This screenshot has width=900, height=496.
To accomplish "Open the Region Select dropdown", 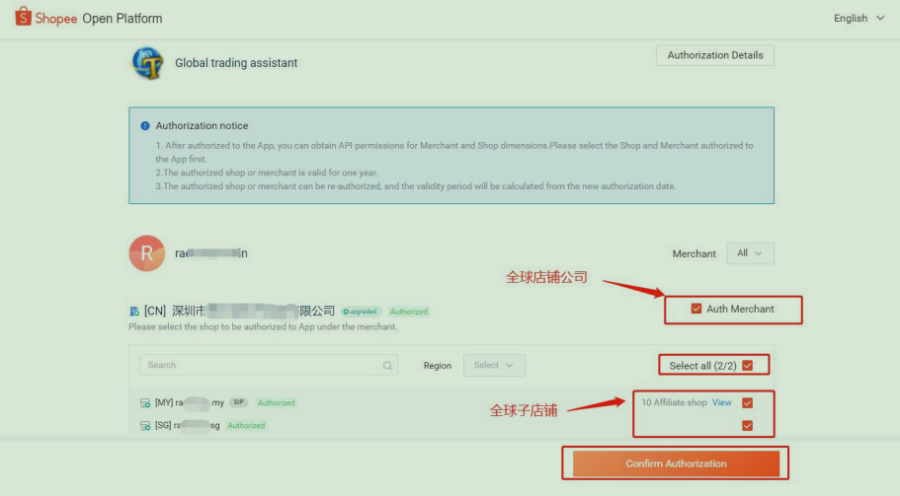I will [494, 365].
